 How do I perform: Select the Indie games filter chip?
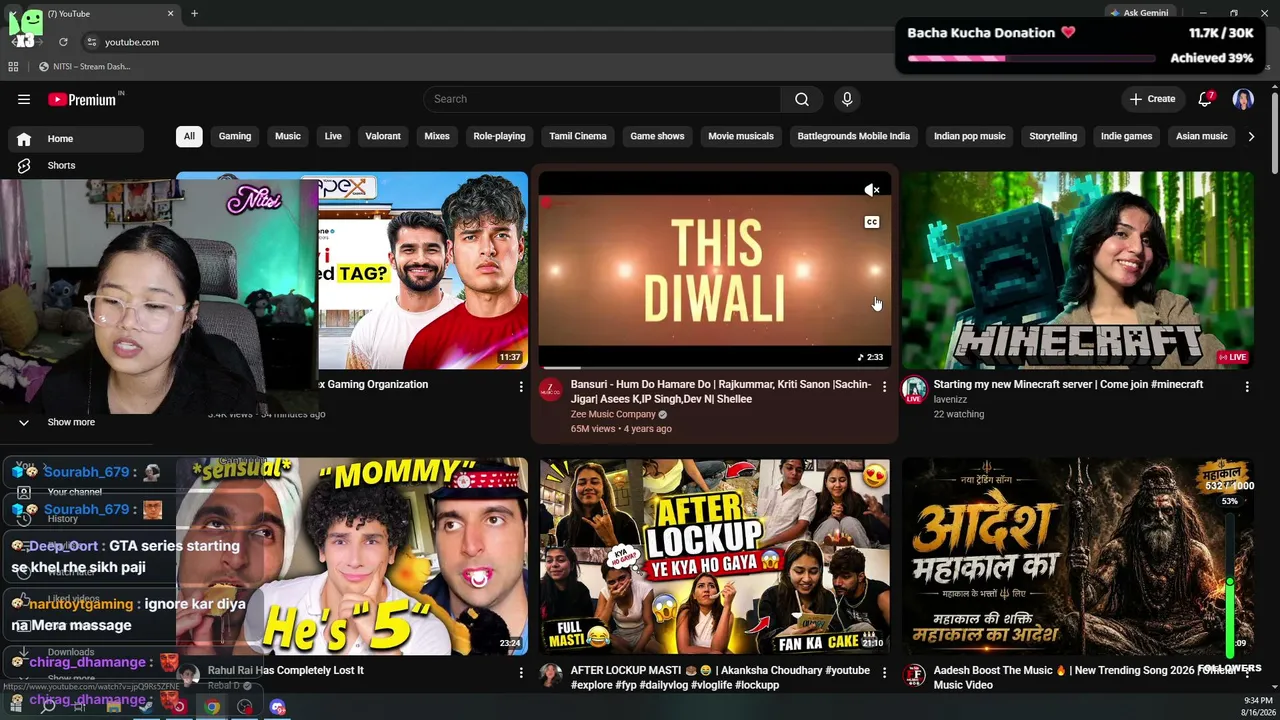(x=1127, y=136)
